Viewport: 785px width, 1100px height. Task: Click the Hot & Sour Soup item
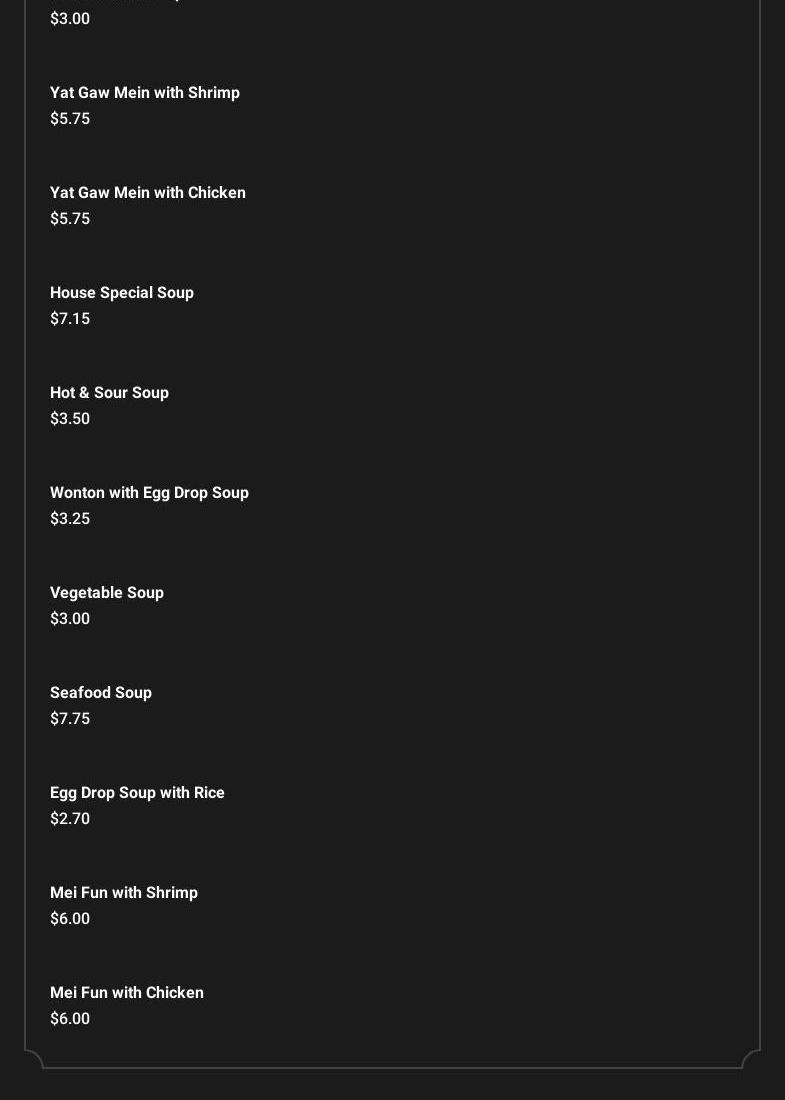point(109,393)
